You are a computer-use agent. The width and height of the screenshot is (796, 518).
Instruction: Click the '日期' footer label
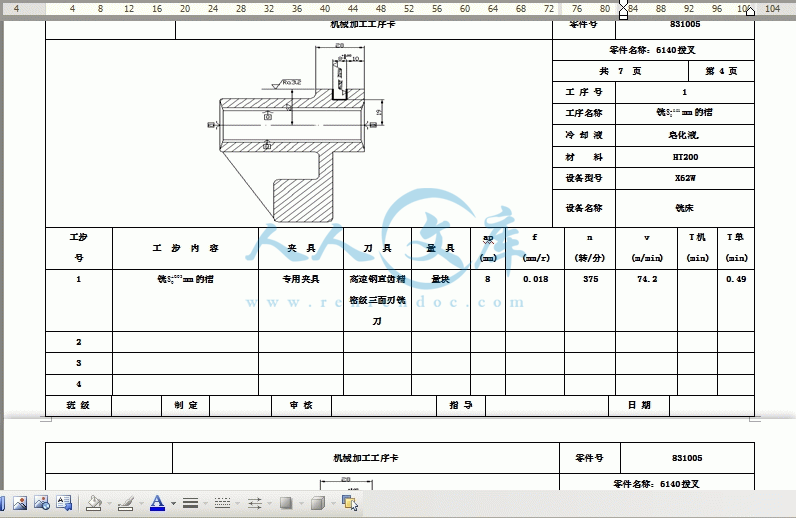pyautogui.click(x=639, y=405)
